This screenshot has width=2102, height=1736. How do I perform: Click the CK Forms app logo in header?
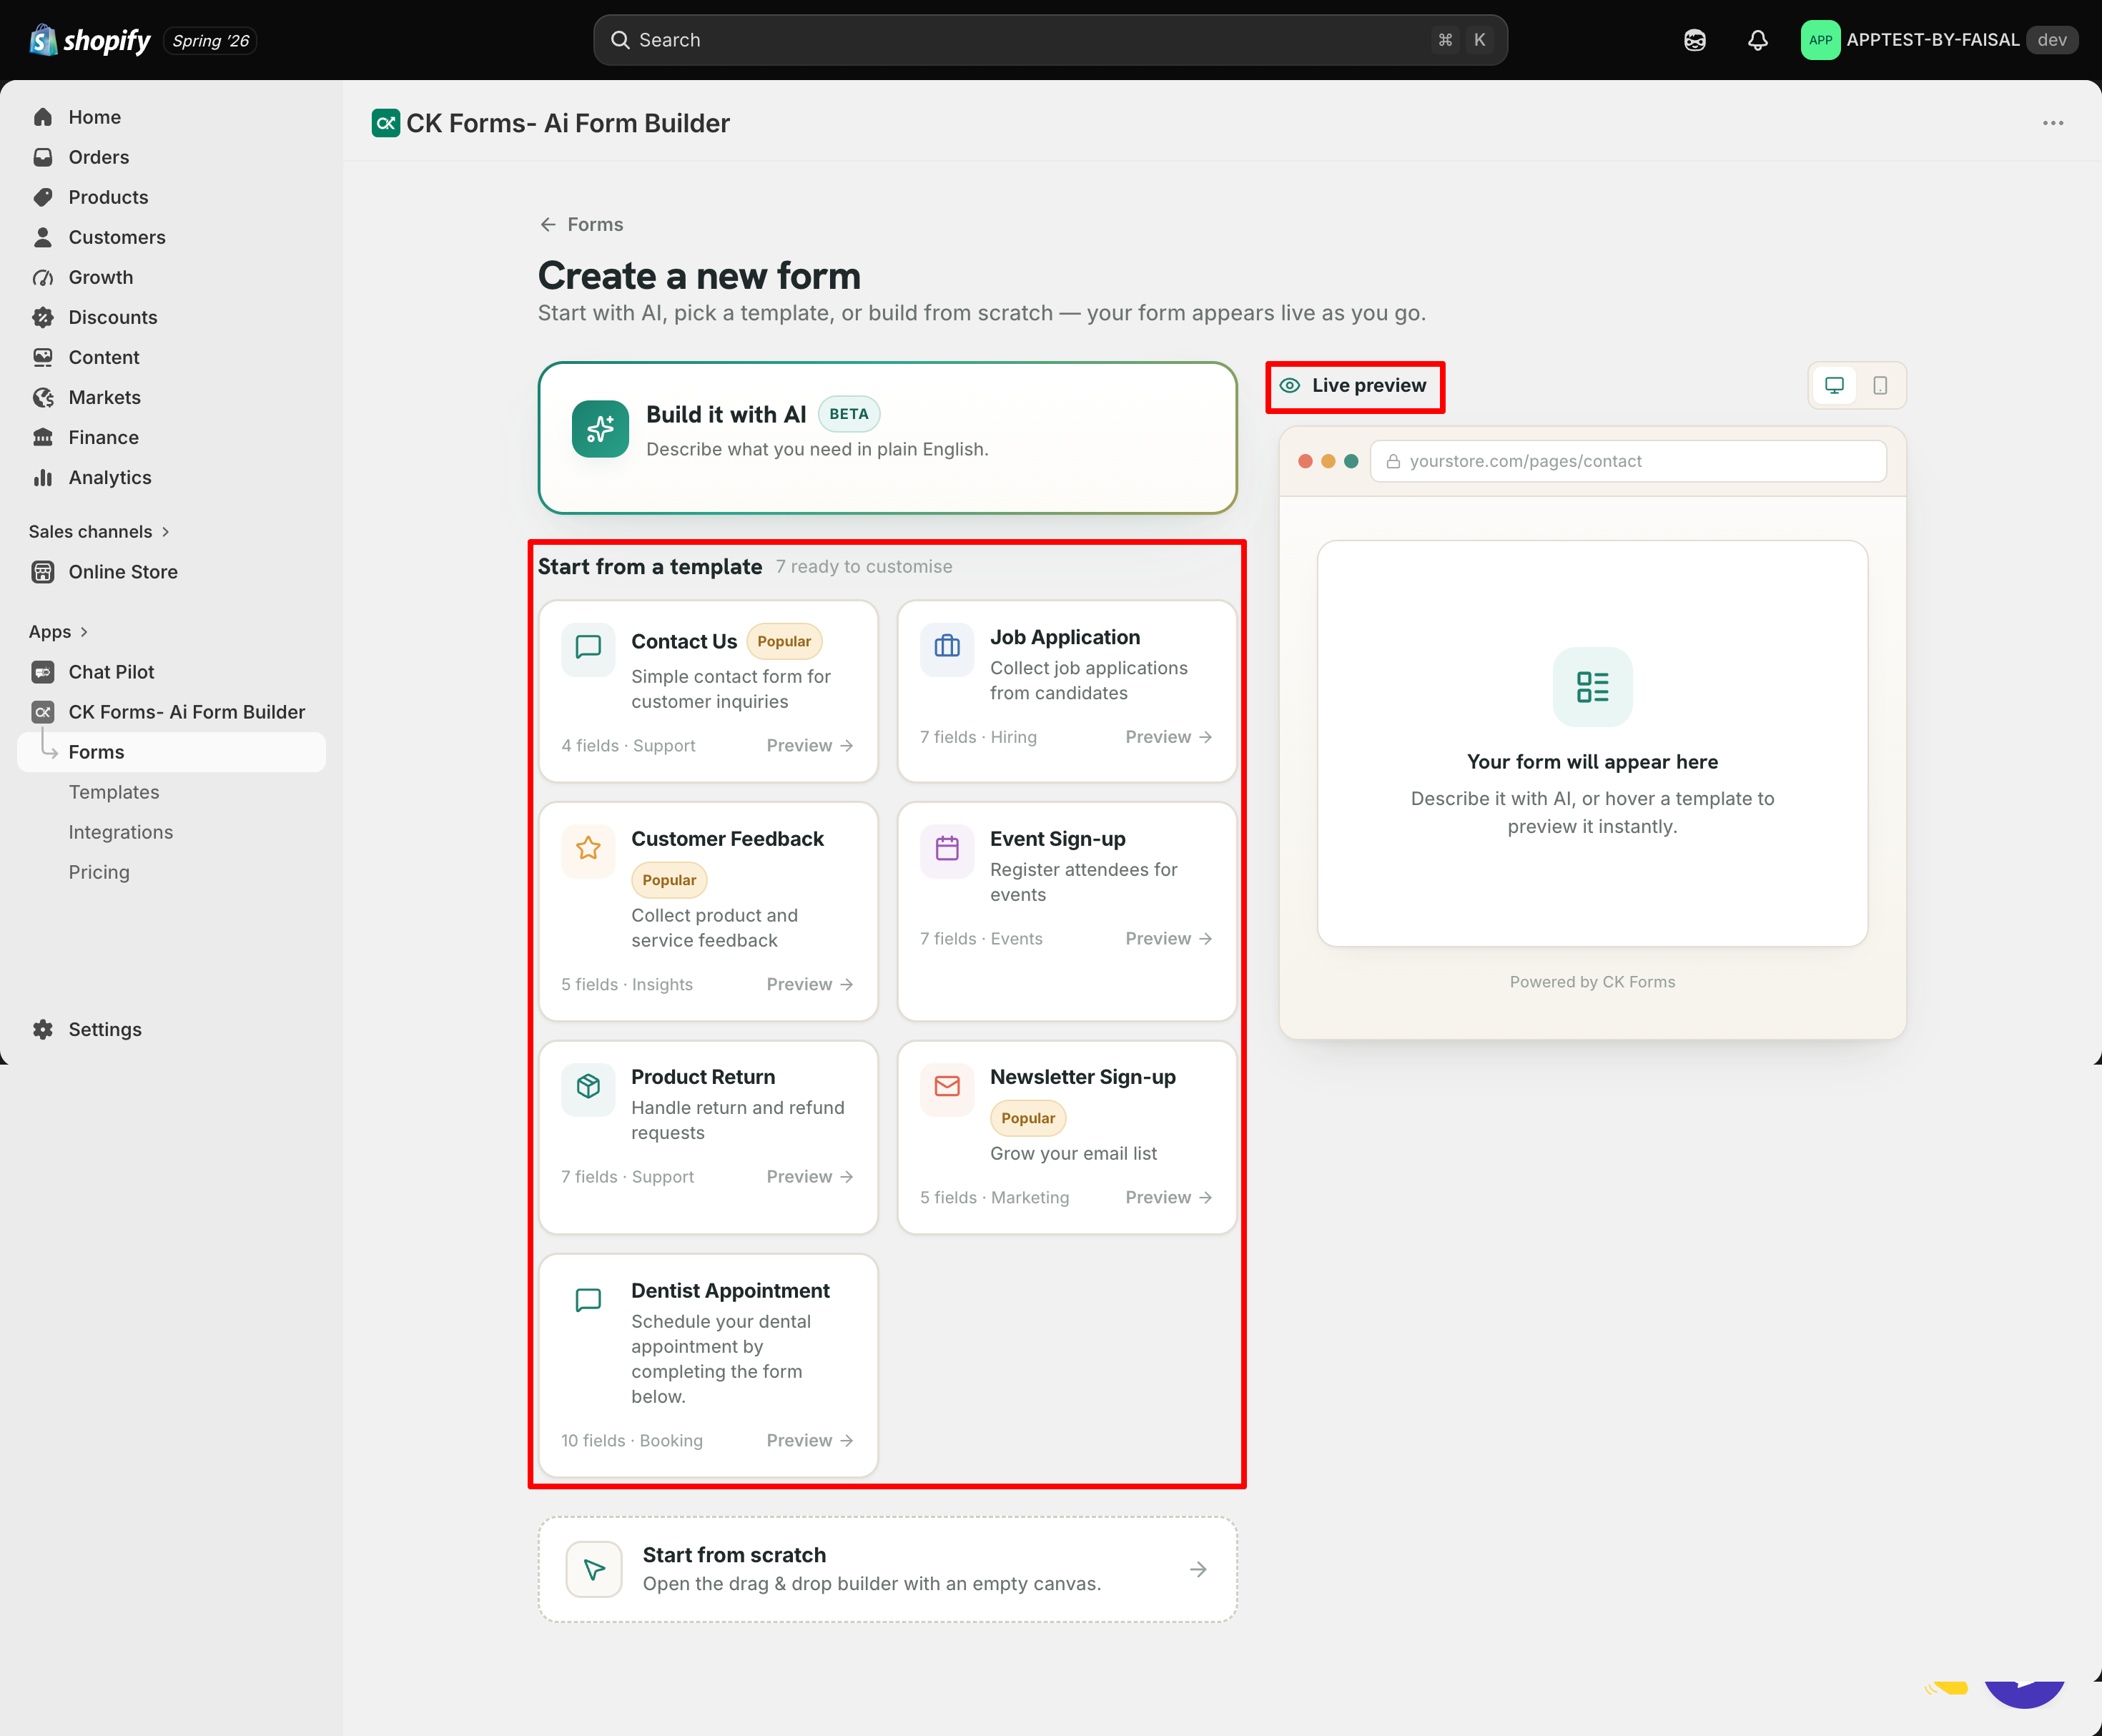385,123
